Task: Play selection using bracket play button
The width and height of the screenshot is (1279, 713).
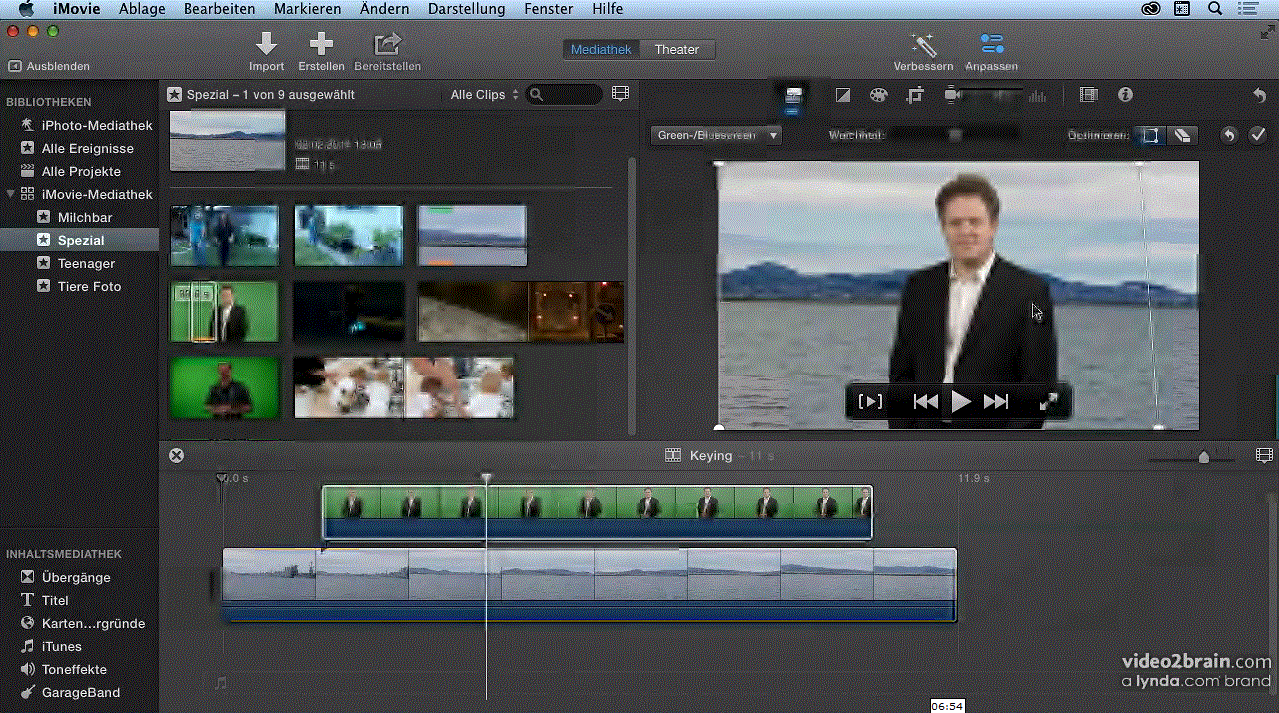Action: (871, 402)
